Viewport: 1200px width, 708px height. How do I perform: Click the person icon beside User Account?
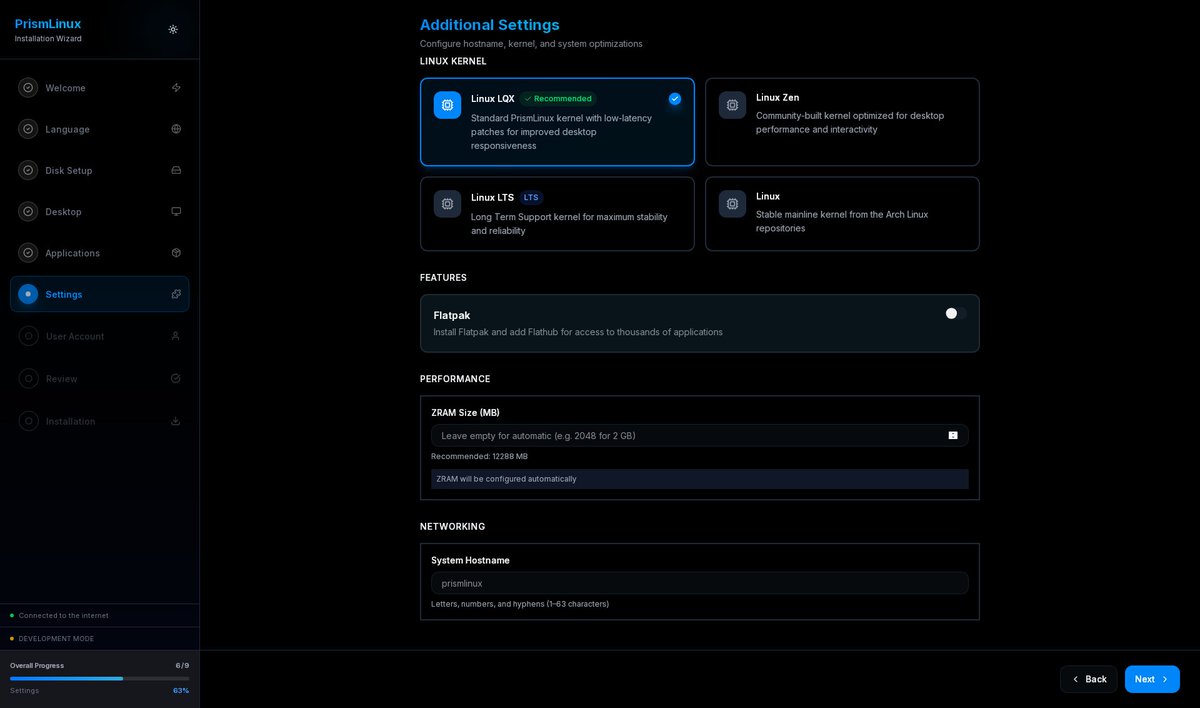[176, 336]
